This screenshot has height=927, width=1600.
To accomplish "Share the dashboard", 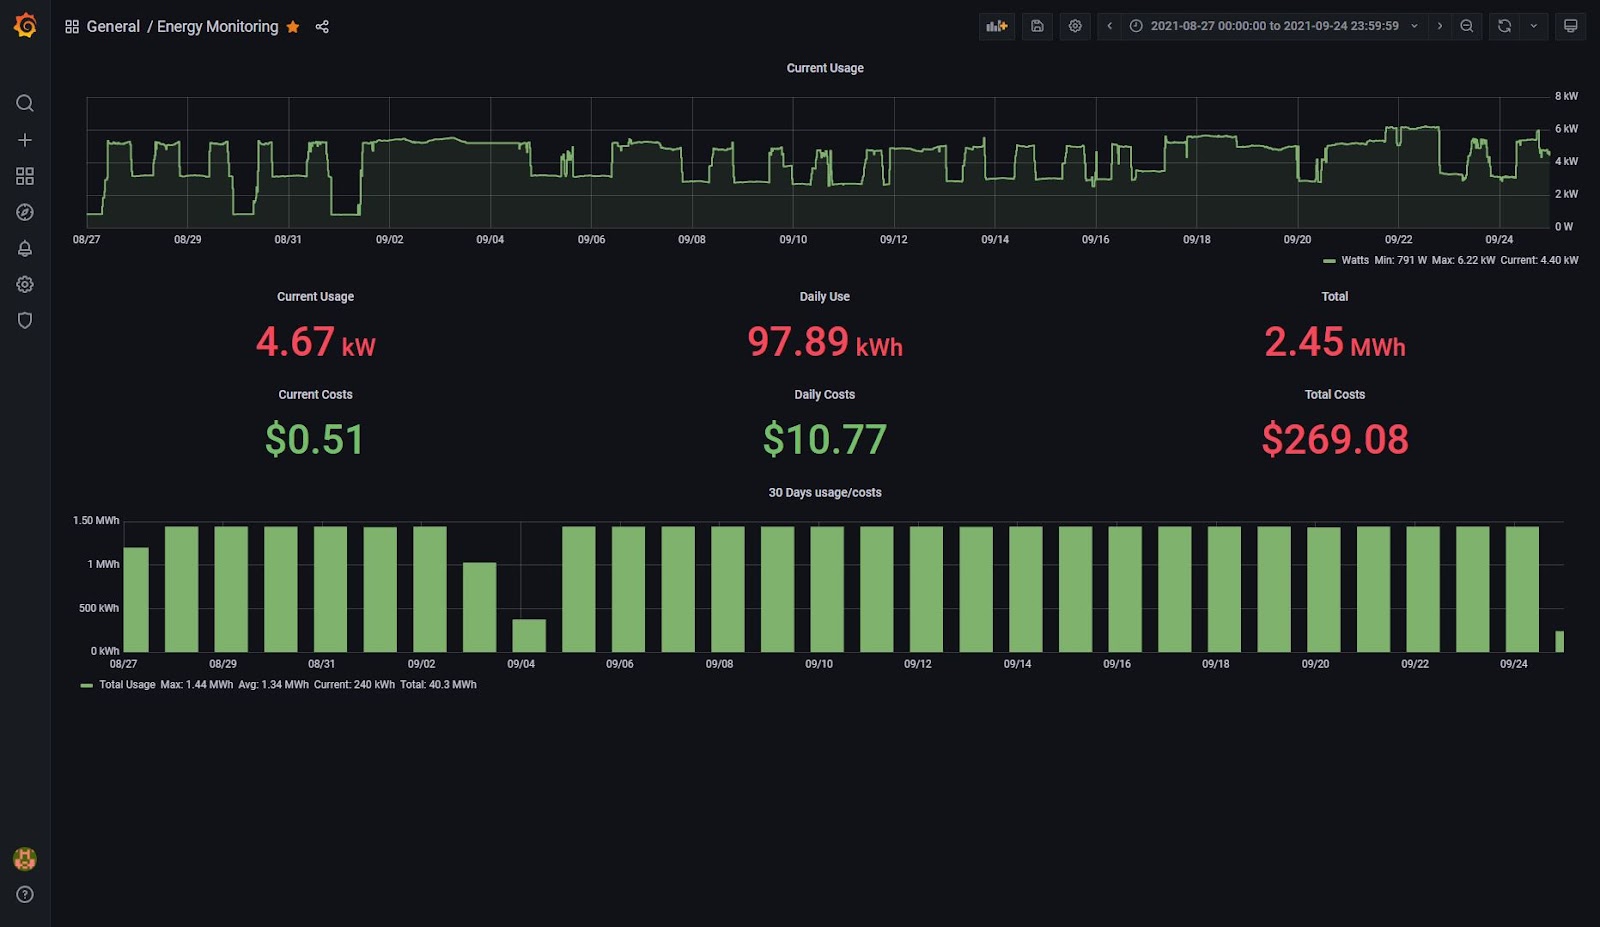I will 322,26.
